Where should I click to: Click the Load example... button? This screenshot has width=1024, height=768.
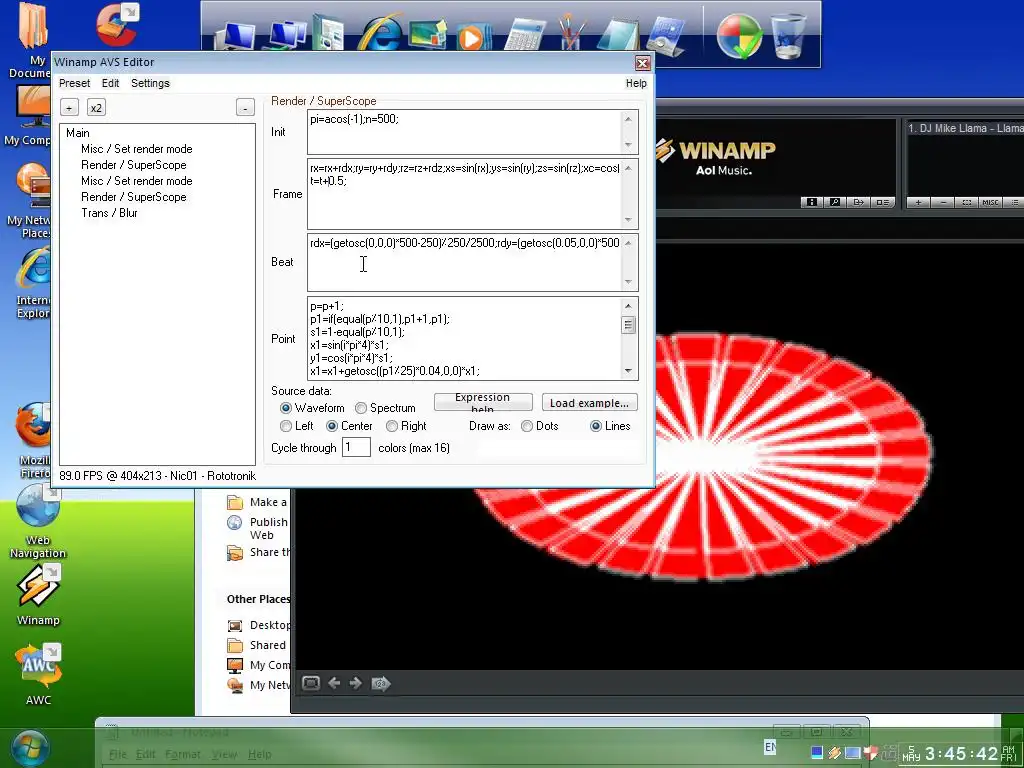point(589,402)
